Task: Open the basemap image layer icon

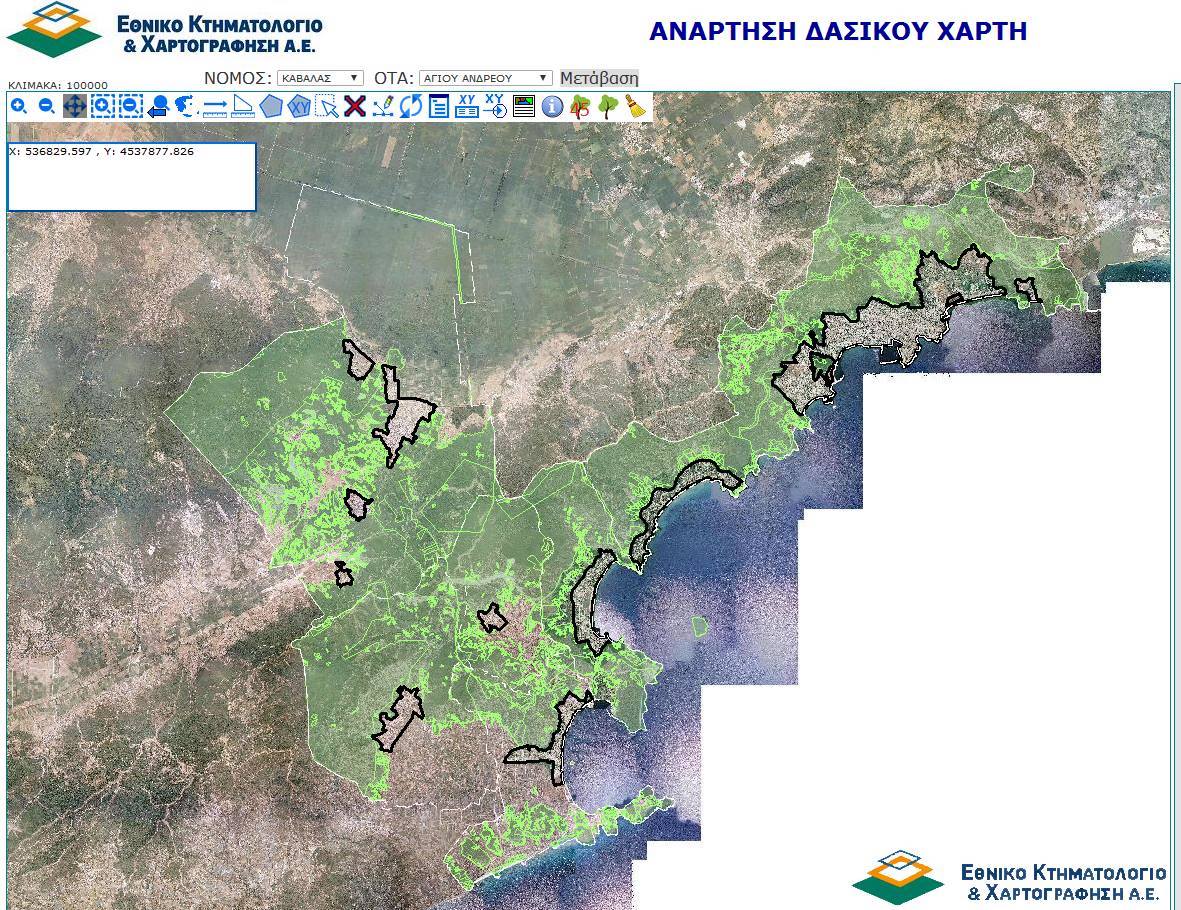Action: click(524, 106)
